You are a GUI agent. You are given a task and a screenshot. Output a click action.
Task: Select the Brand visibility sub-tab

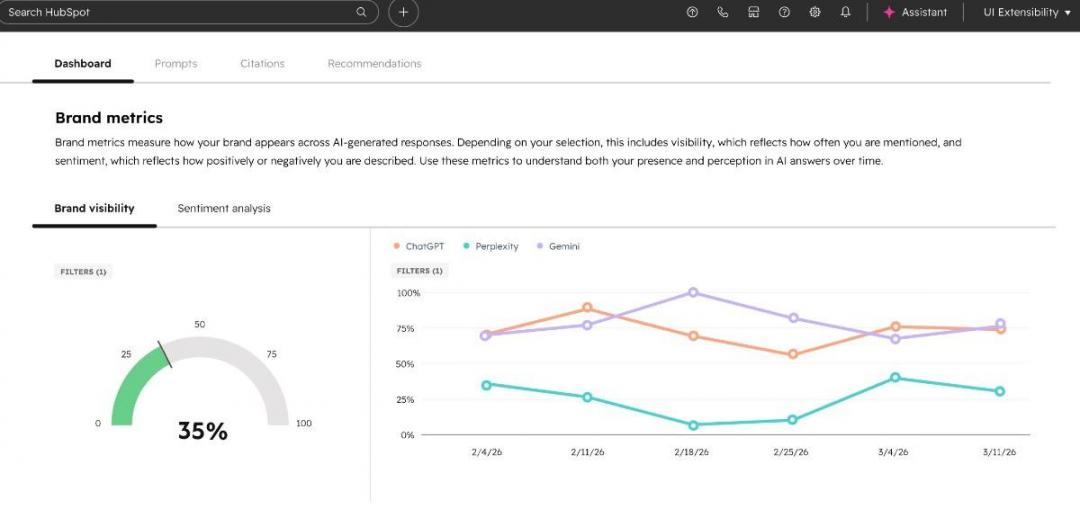pos(94,208)
